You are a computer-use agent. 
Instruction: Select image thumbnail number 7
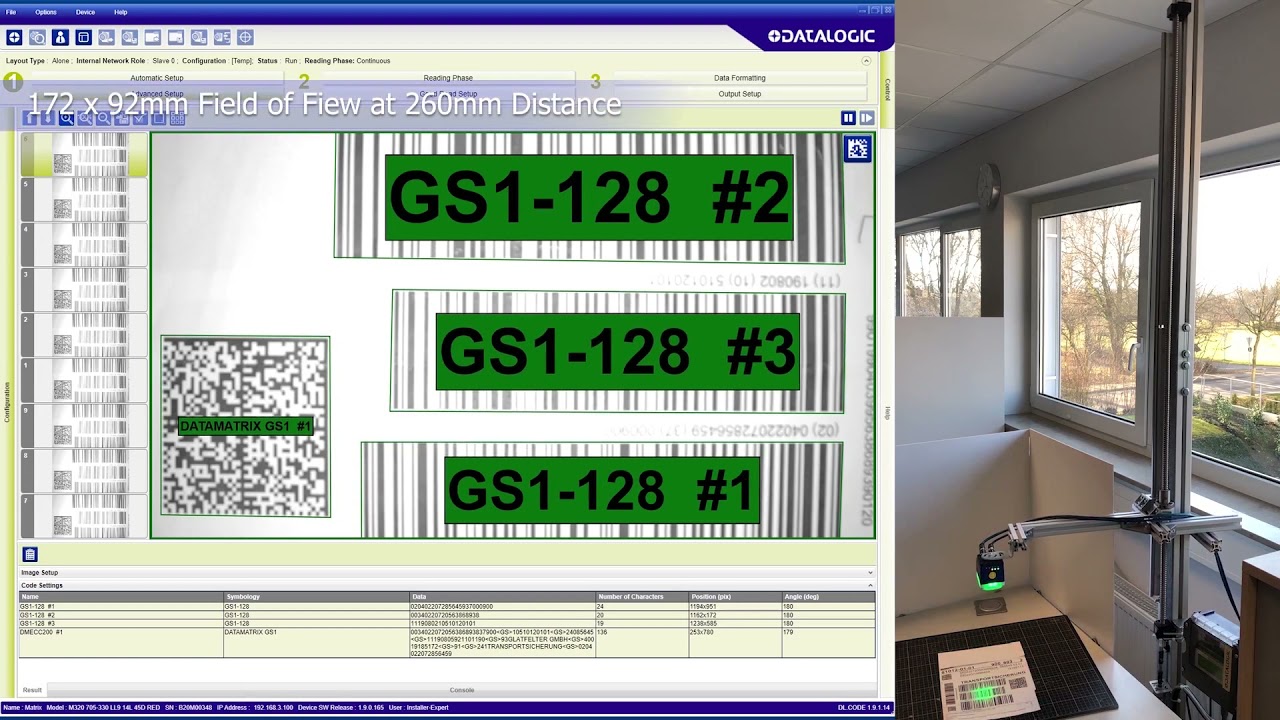[x=84, y=516]
